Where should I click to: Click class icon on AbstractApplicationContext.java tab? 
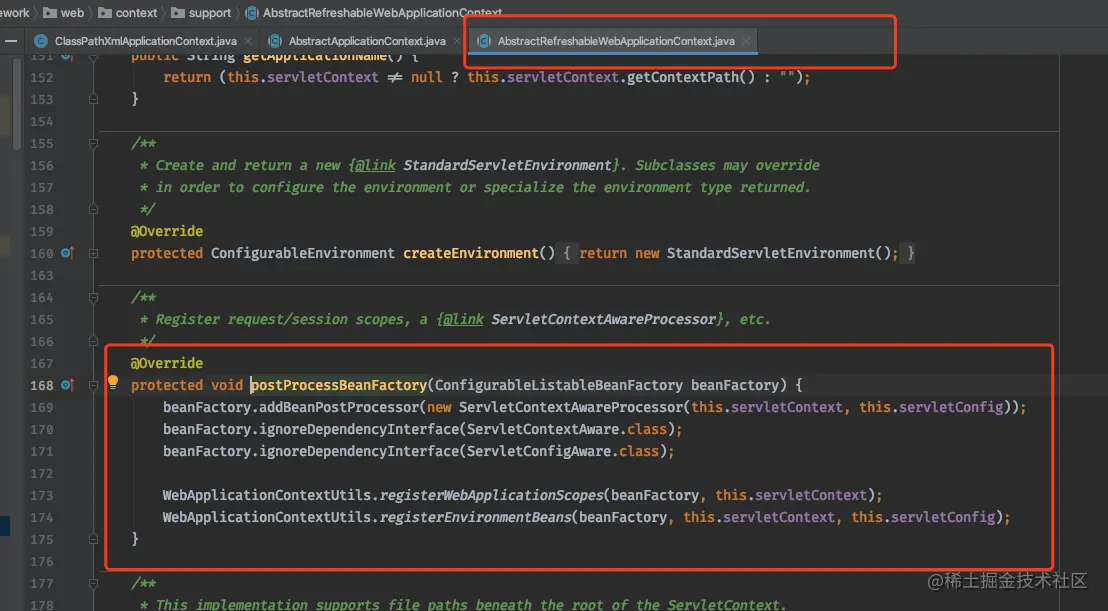[x=275, y=41]
